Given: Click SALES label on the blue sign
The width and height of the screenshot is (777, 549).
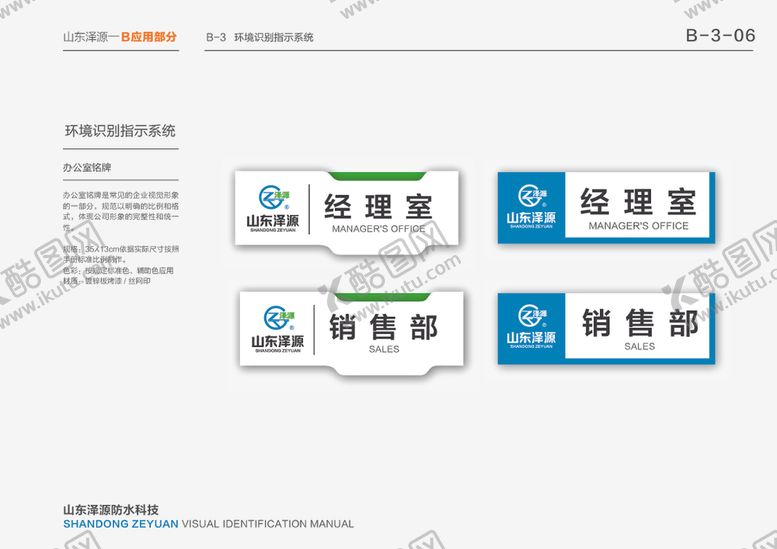Looking at the screenshot, I should click(640, 346).
